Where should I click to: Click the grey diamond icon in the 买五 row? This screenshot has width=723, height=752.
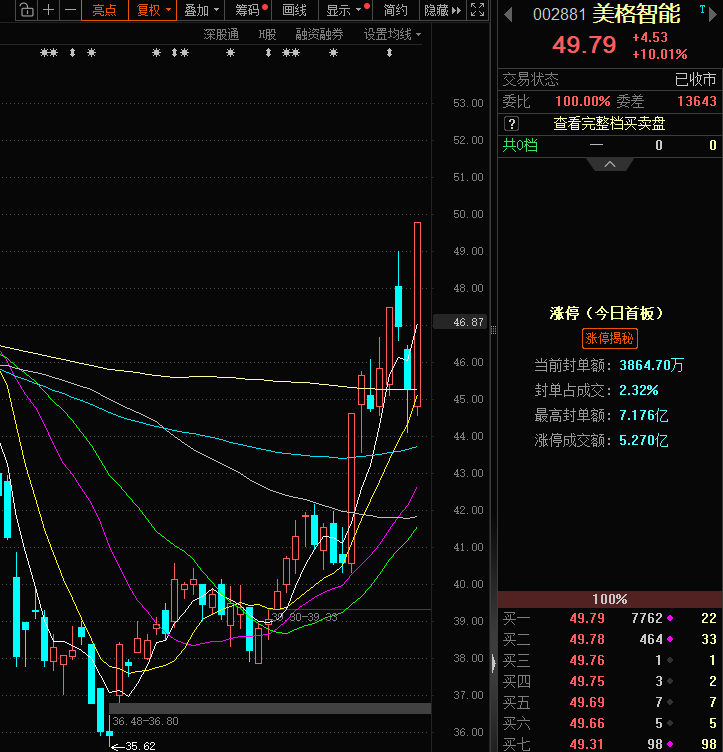pos(670,703)
